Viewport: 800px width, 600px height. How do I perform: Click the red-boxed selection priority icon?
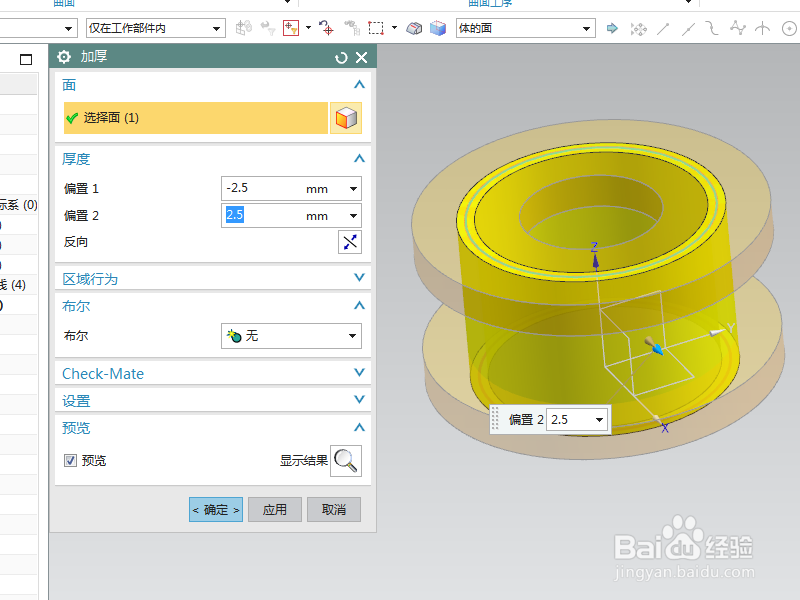(x=291, y=28)
